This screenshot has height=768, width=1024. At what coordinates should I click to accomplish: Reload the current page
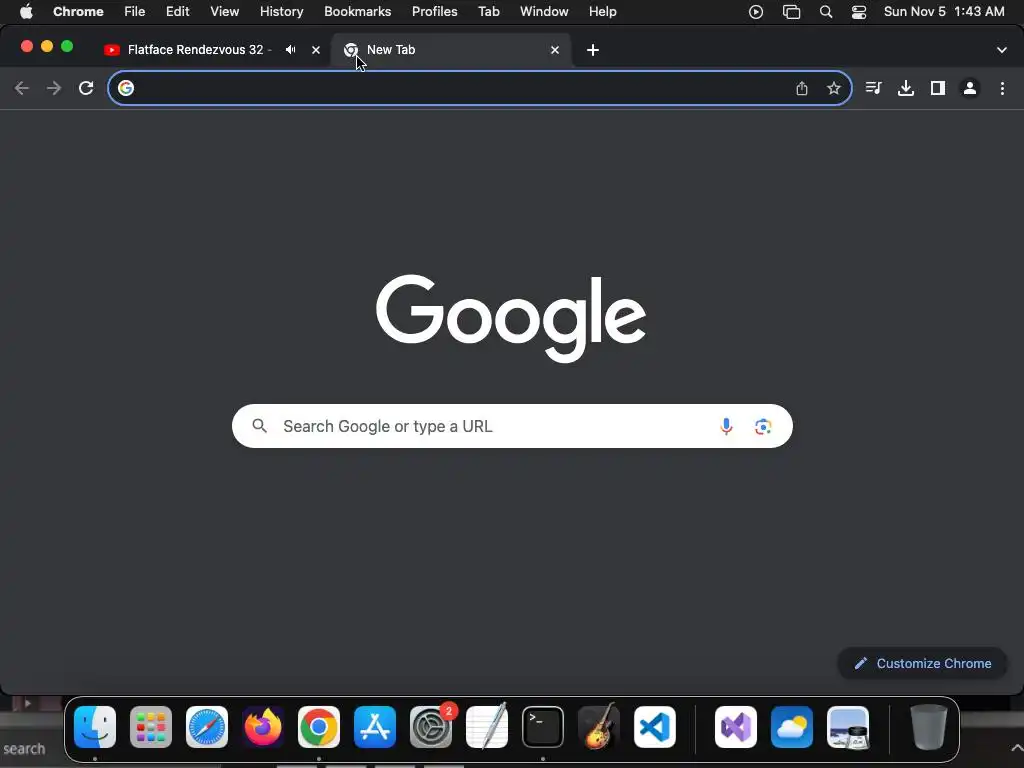(86, 88)
